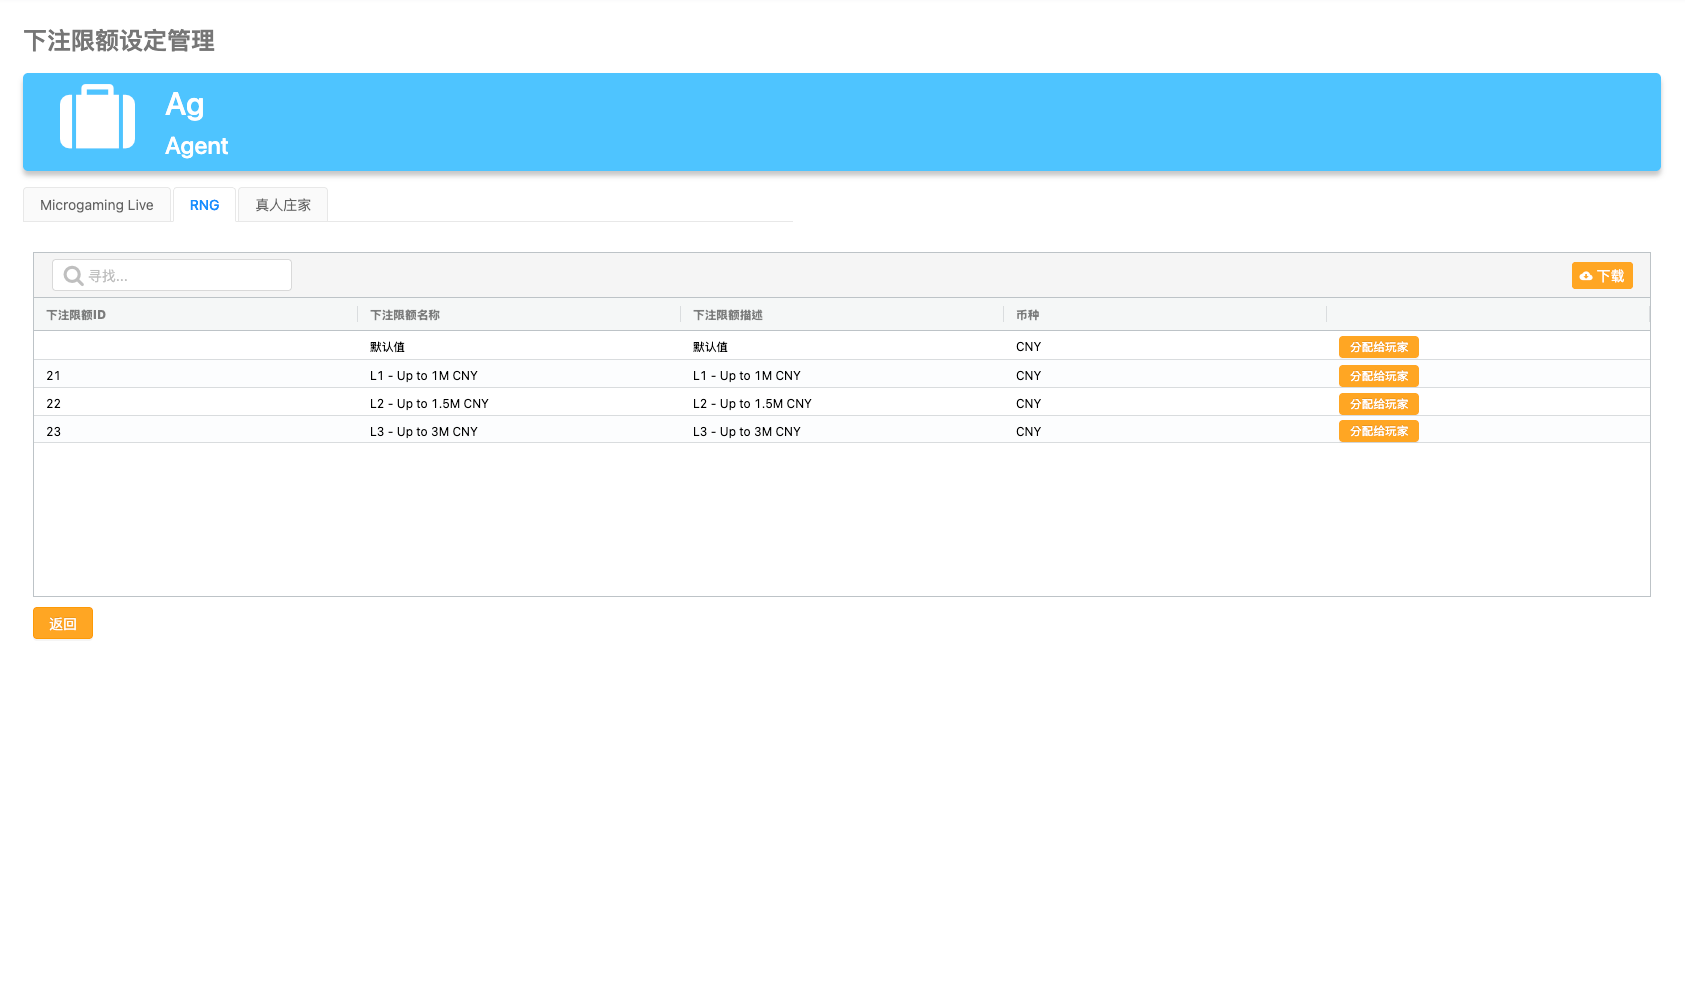Click the magnifier icon in the search box
Viewport: 1685px width, 1005px height.
(x=73, y=276)
